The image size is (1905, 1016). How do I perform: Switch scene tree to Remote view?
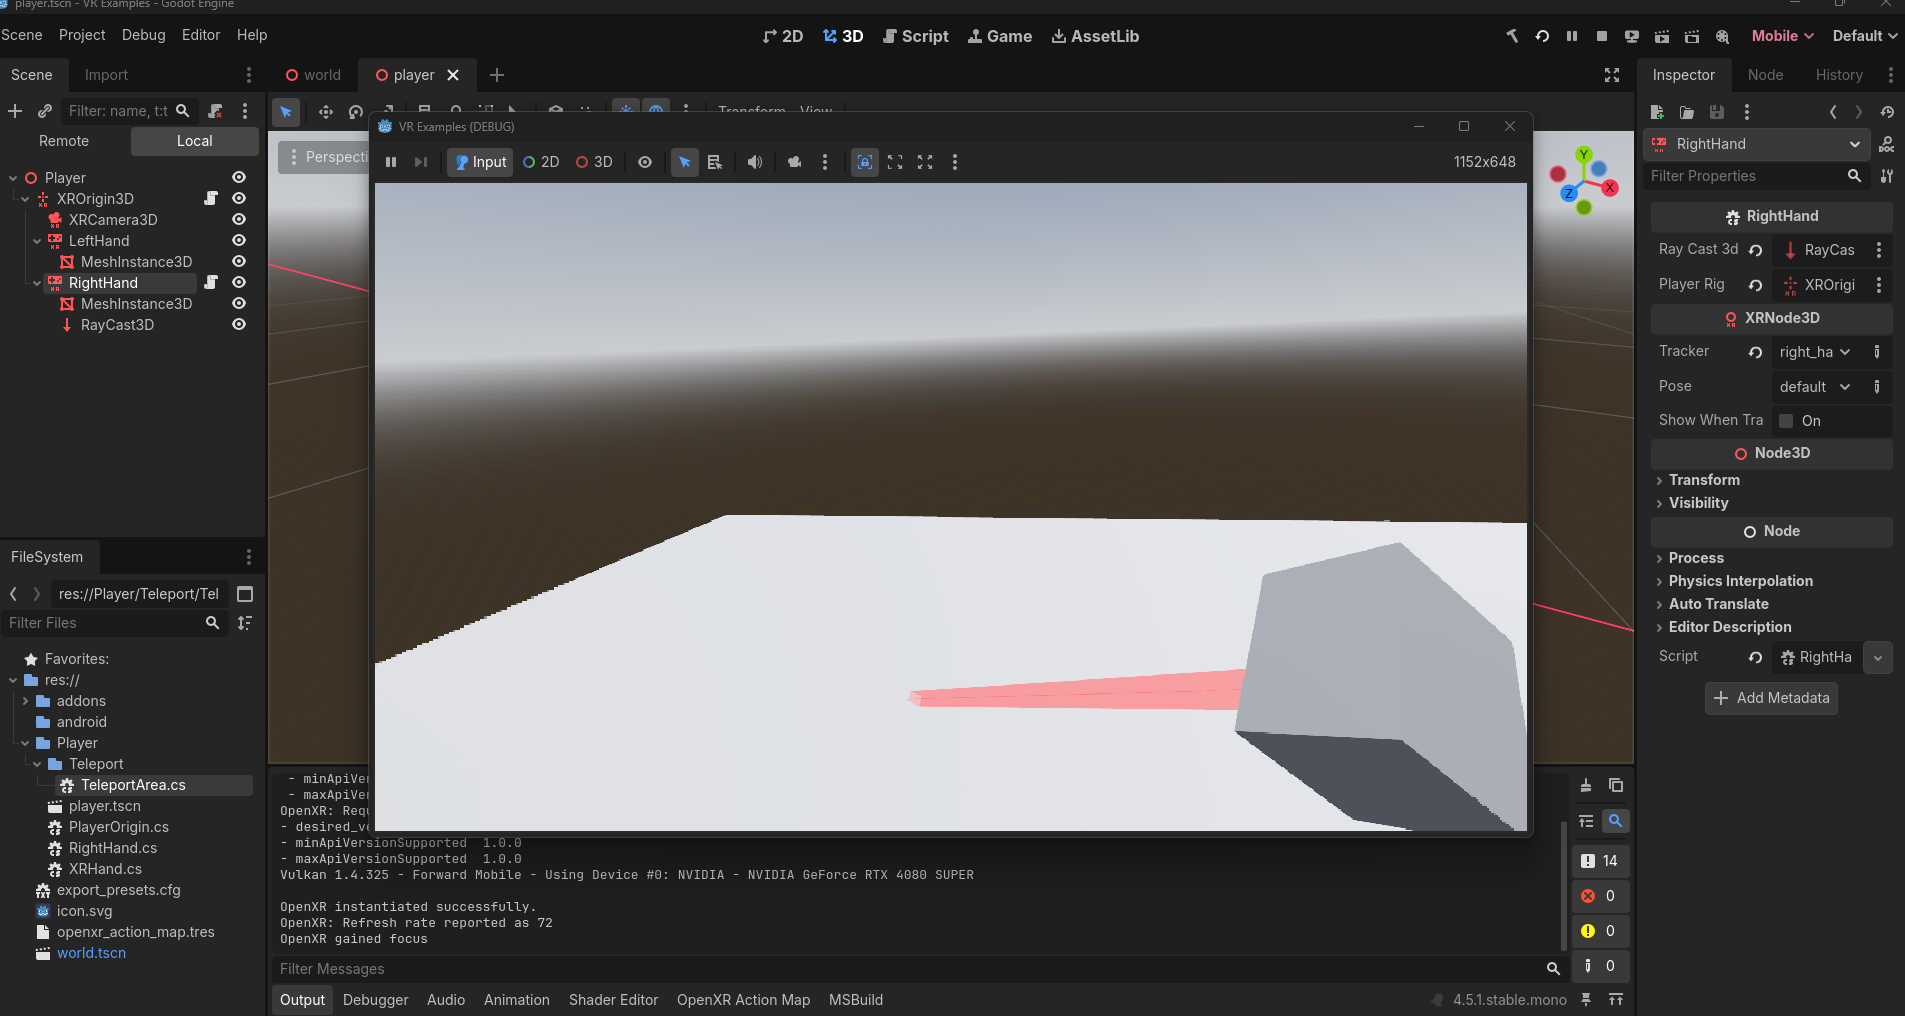(x=64, y=141)
